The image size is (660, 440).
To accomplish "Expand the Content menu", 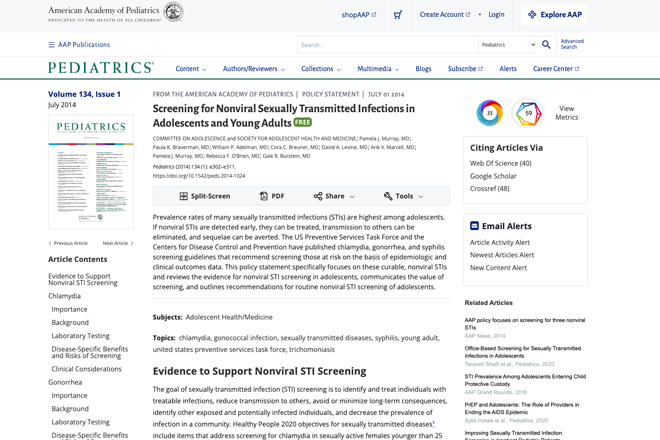I will coord(191,69).
